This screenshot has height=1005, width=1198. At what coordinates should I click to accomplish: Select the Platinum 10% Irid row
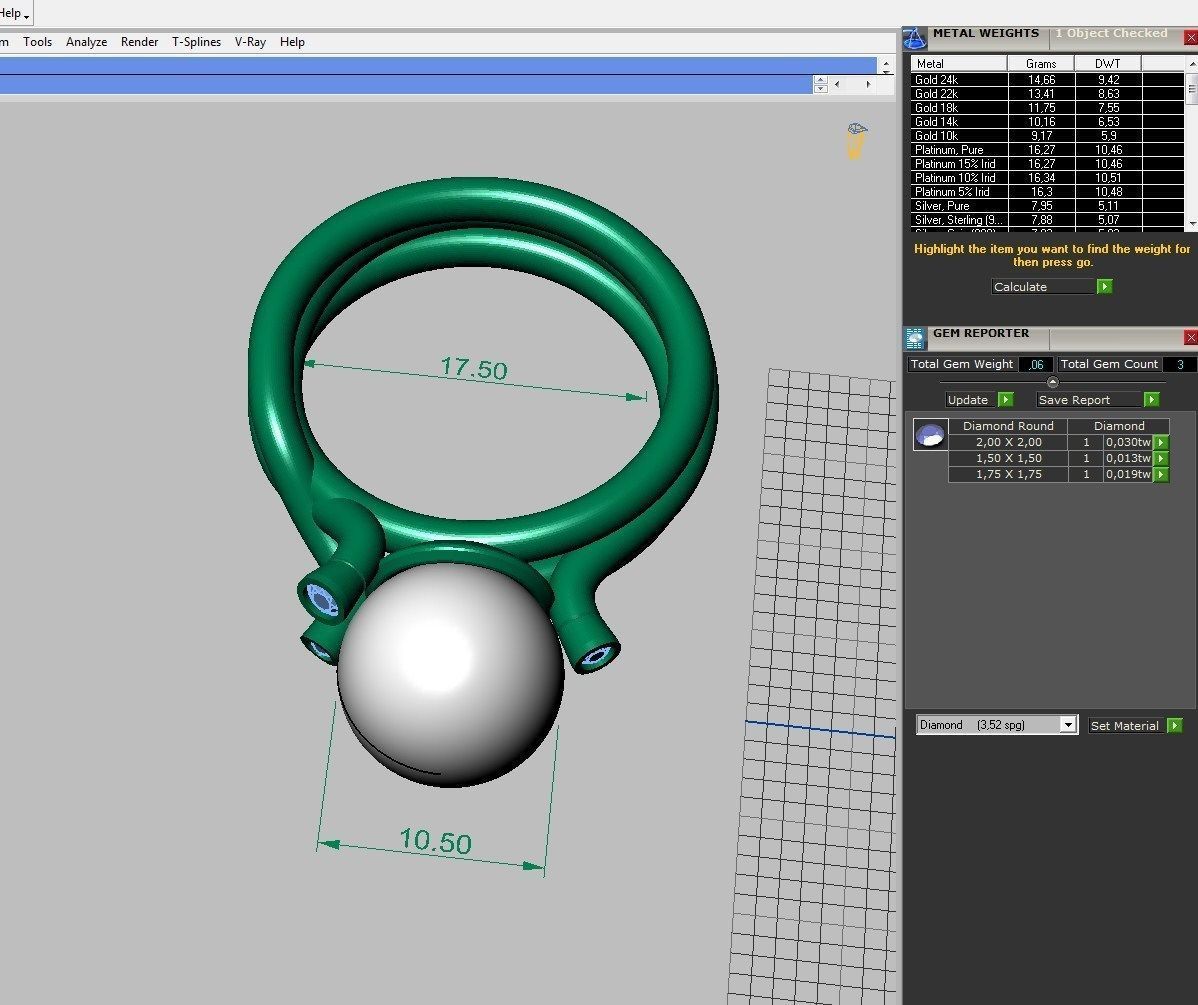tap(1047, 178)
